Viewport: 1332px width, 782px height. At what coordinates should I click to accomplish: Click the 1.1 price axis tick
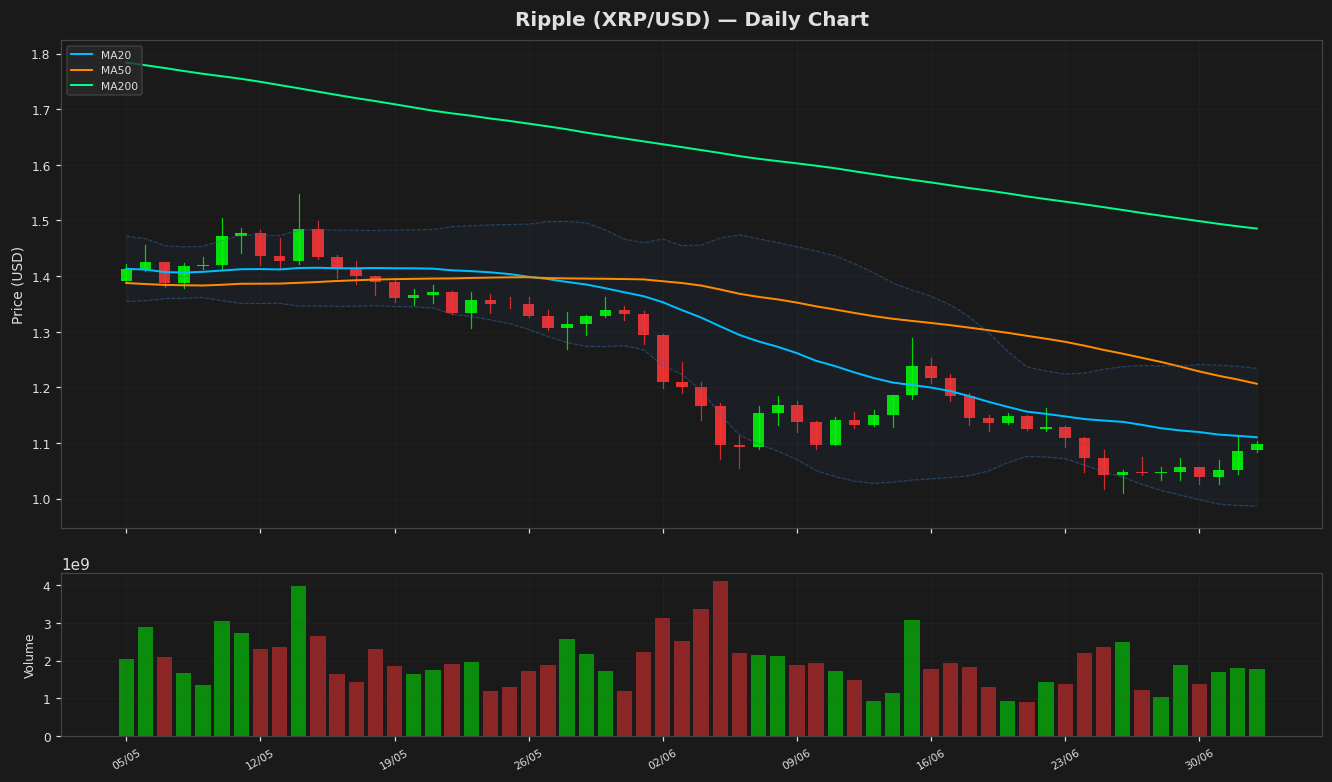pyautogui.click(x=40, y=444)
